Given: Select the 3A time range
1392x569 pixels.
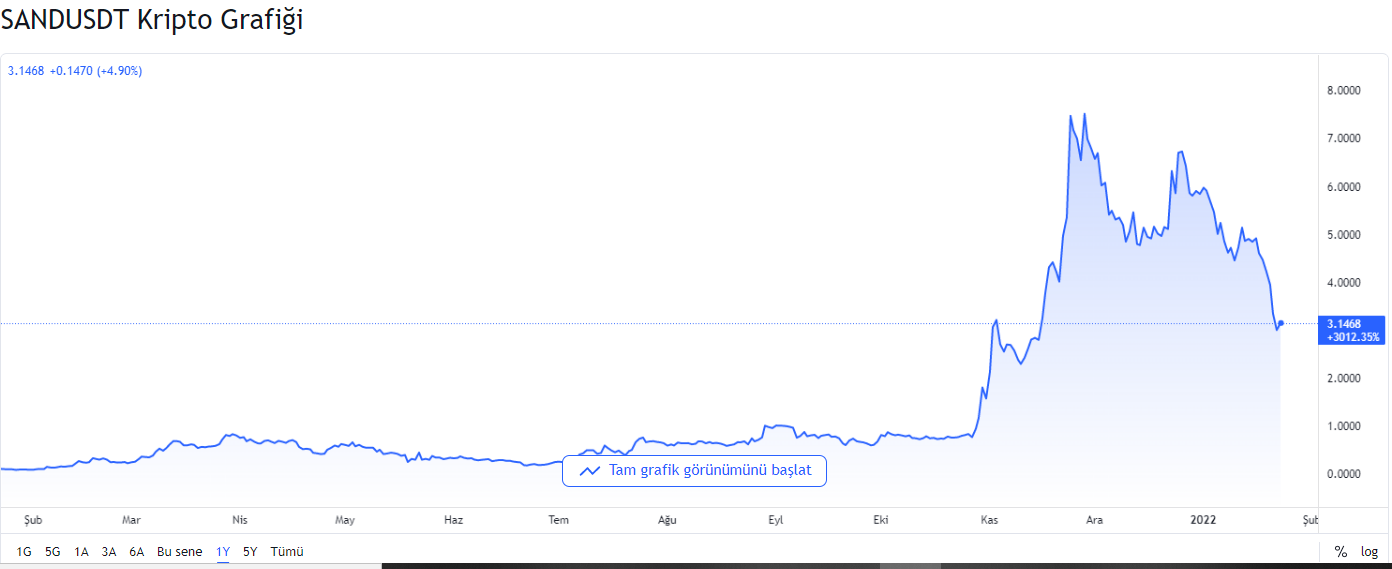Looking at the screenshot, I should [109, 551].
